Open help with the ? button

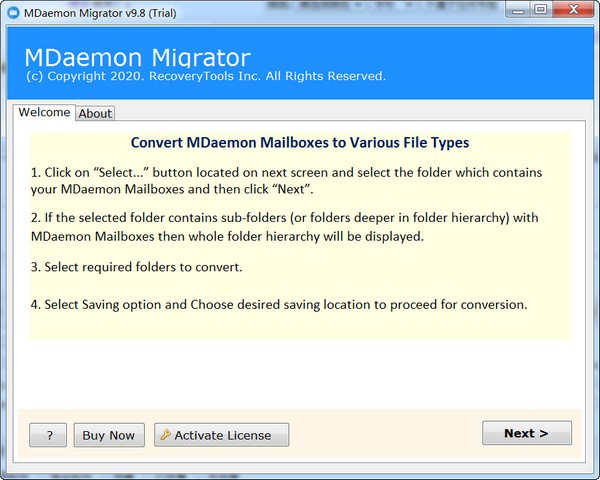48,435
